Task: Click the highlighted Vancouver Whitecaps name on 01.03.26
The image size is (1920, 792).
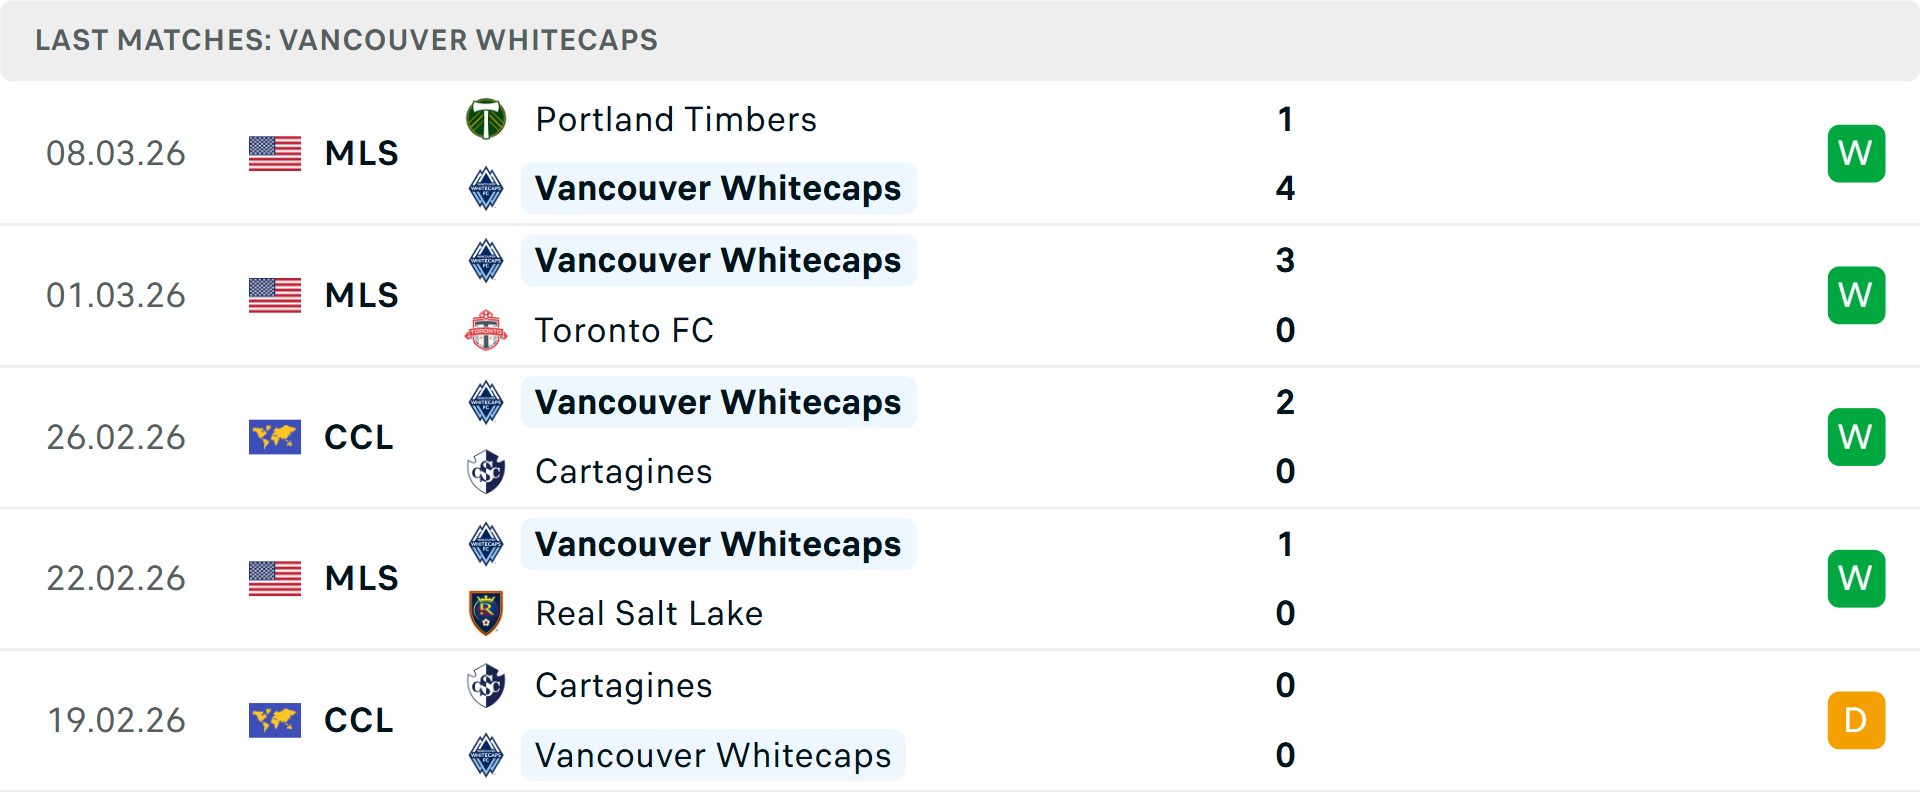Action: click(x=718, y=260)
